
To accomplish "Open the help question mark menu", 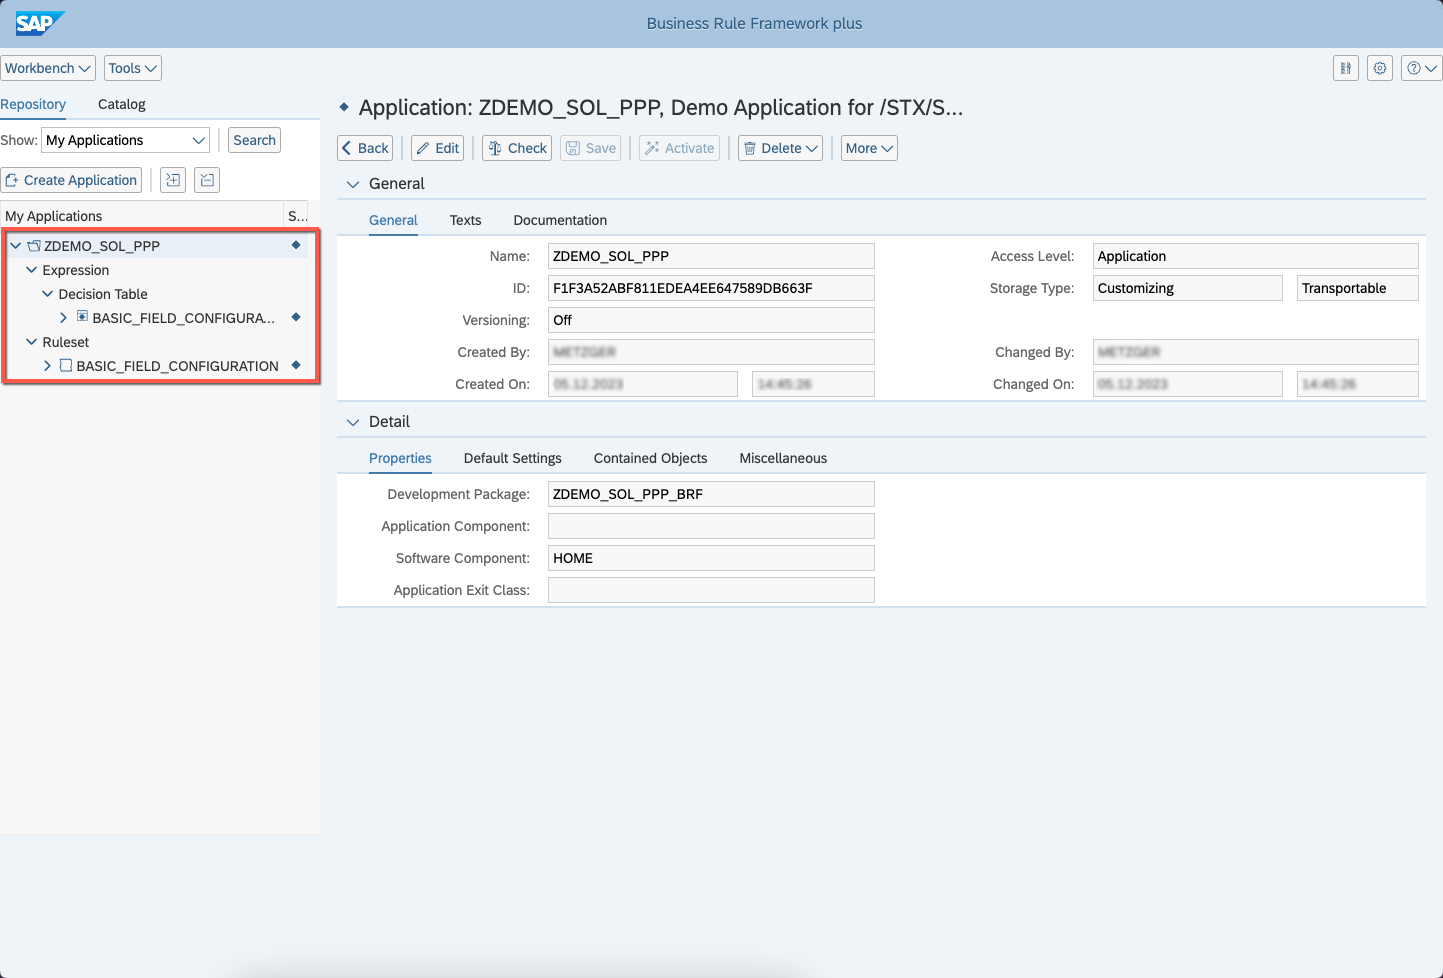I will tap(1421, 68).
